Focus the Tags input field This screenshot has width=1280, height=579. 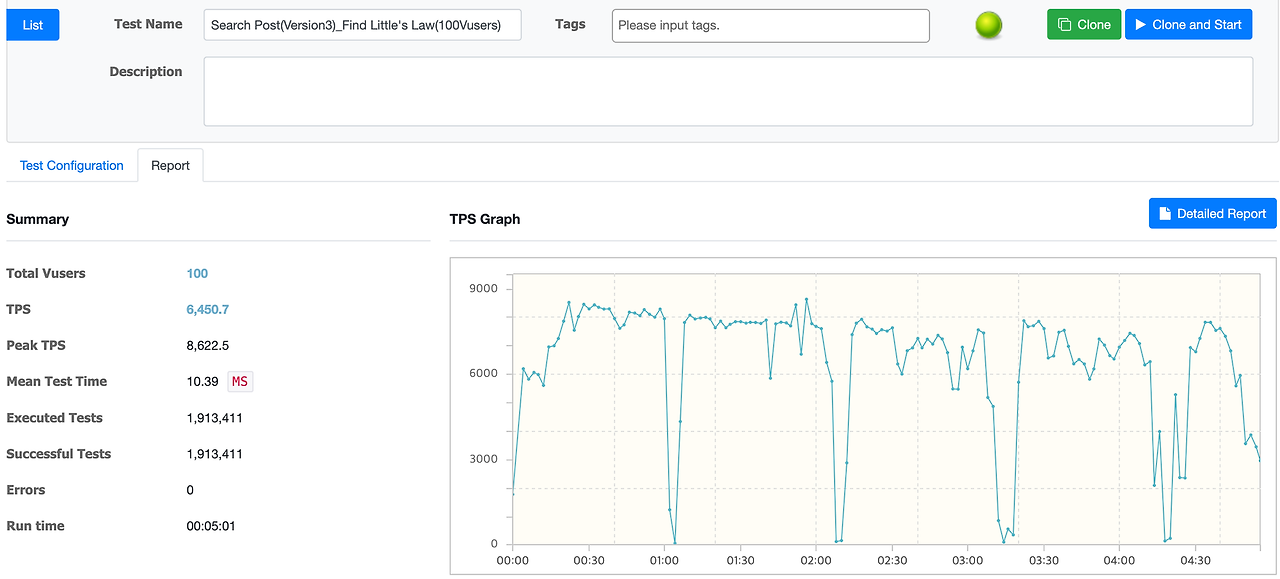[771, 26]
